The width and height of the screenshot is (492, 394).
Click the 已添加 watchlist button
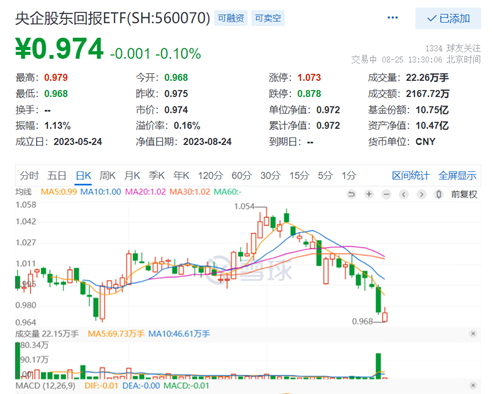[448, 18]
